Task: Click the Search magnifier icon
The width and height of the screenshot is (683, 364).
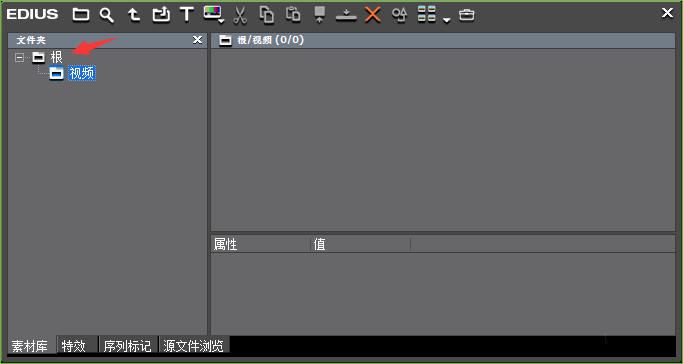Action: [106, 15]
